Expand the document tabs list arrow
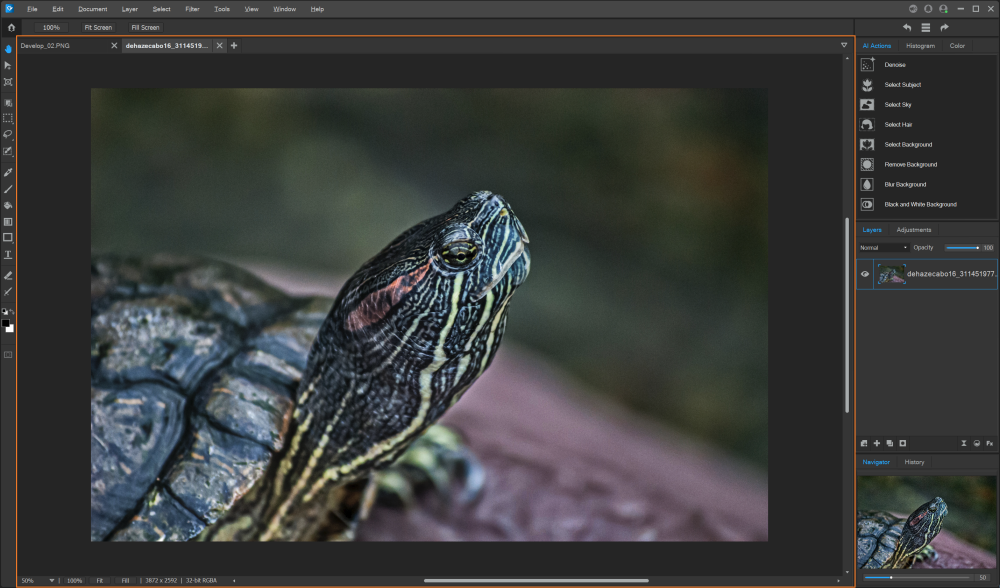 tap(843, 45)
